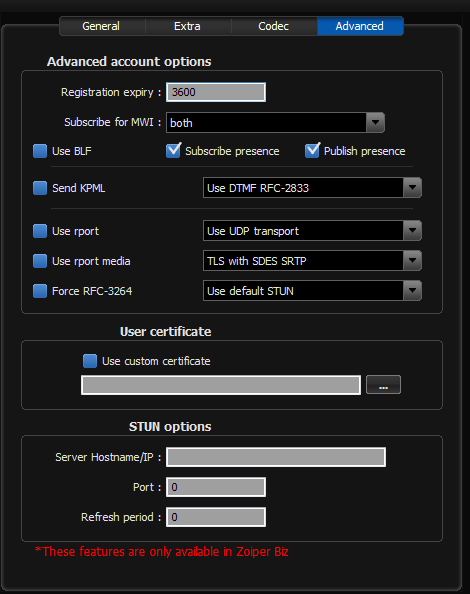Uncheck Subscribe presence

173,151
